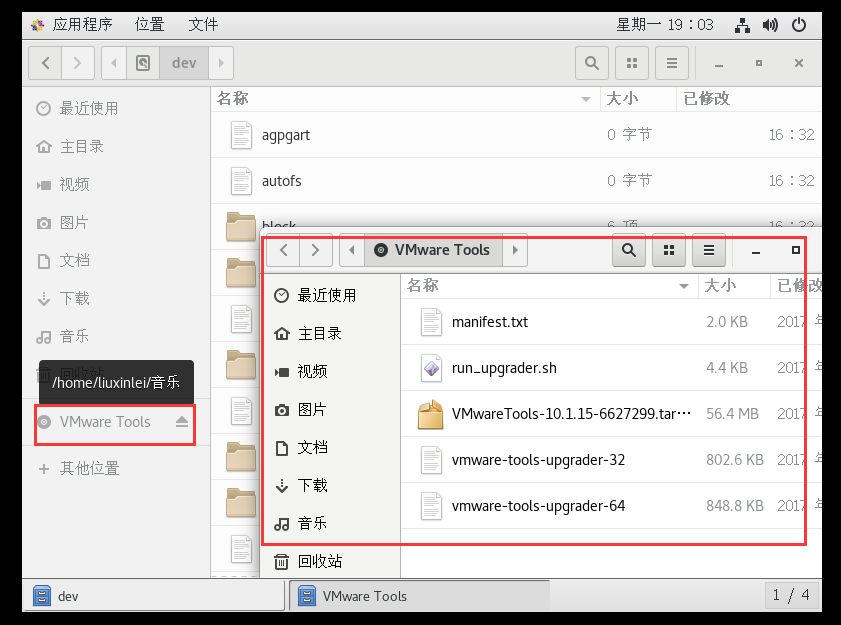The width and height of the screenshot is (841, 625).
Task: Click right path arrow in VMware Tools window
Action: coord(515,250)
